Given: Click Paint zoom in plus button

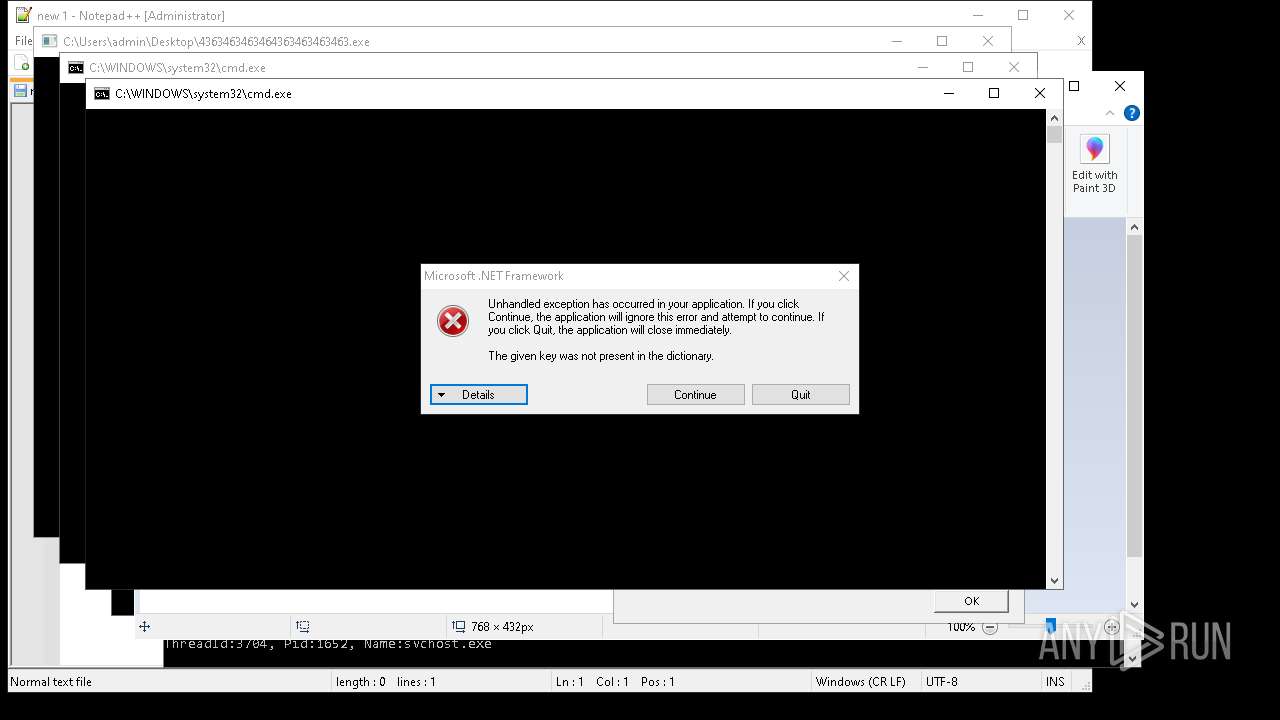Looking at the screenshot, I should click(x=1112, y=627).
